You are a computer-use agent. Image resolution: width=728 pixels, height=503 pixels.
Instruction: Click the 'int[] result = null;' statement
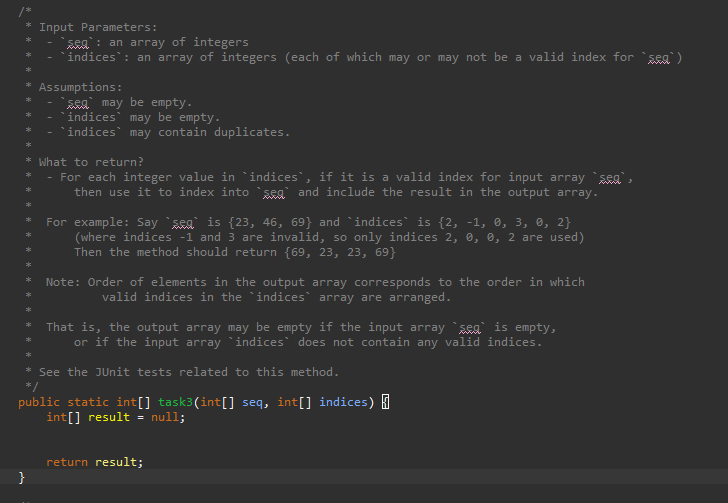coord(116,417)
